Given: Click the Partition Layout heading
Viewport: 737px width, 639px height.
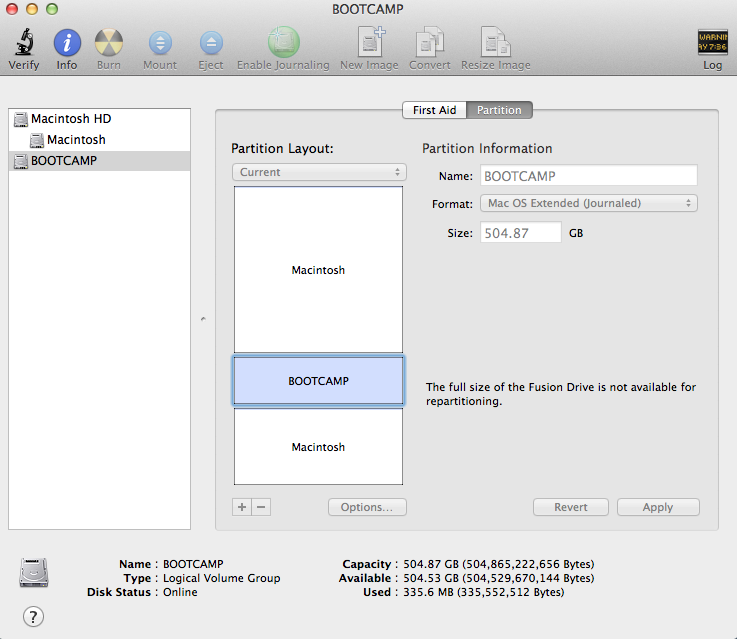Looking at the screenshot, I should tap(282, 148).
